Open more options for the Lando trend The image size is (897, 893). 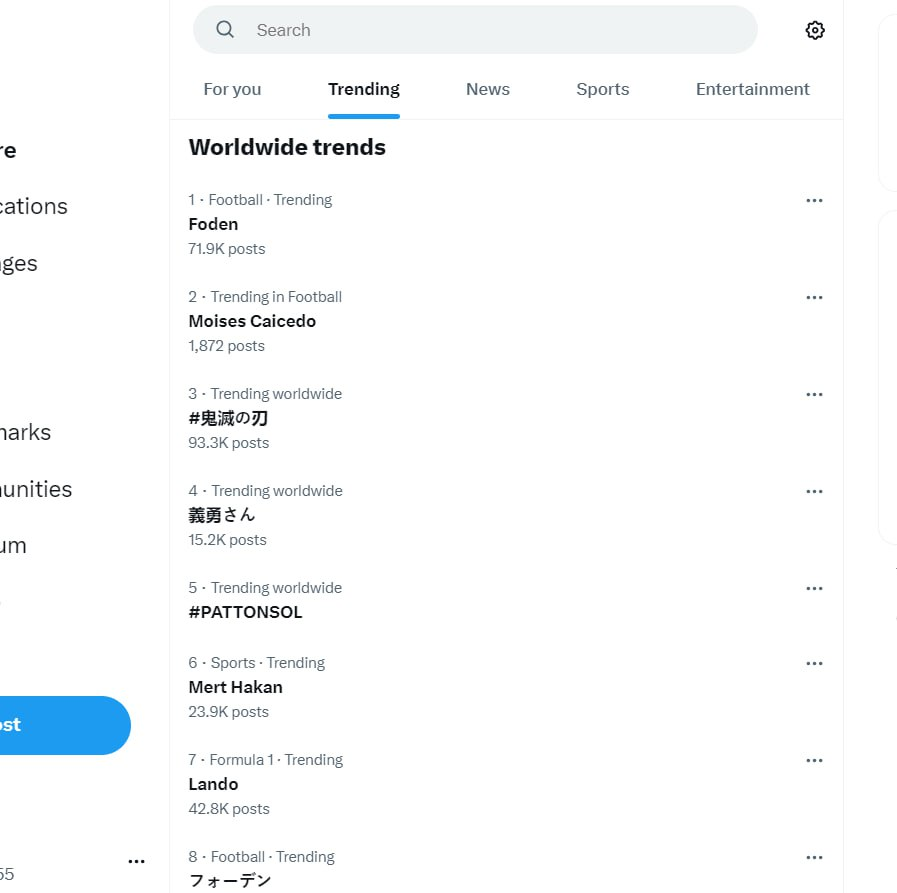(814, 760)
